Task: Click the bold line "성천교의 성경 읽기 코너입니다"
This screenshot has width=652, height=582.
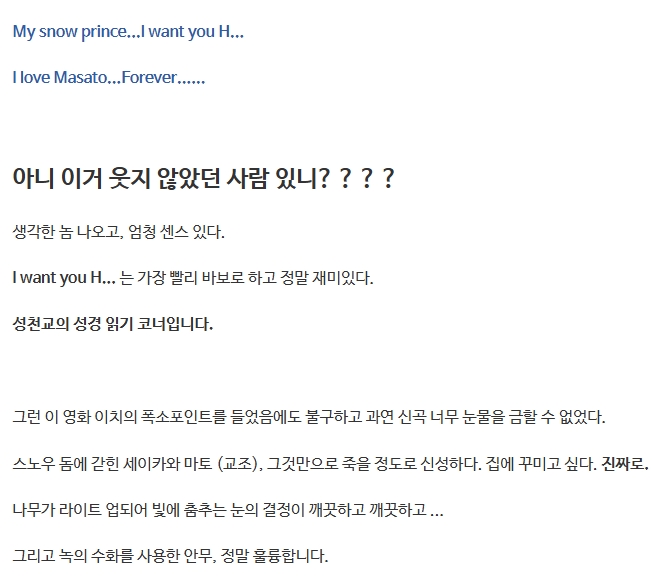Action: pos(113,324)
